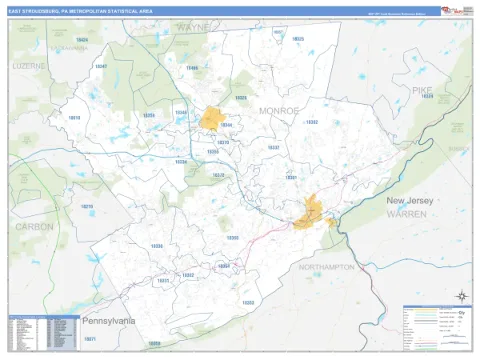Click ZIP code 18325 label
The width and height of the screenshot is (480, 360).
point(298,39)
